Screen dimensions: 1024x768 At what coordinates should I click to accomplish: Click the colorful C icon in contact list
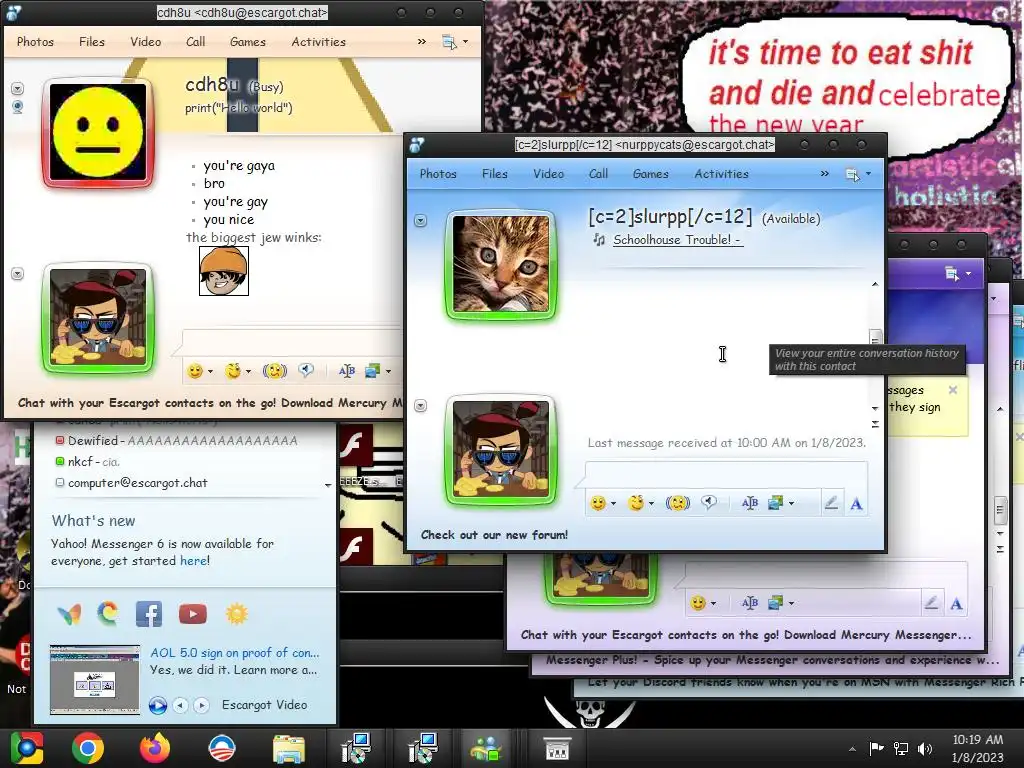108,614
